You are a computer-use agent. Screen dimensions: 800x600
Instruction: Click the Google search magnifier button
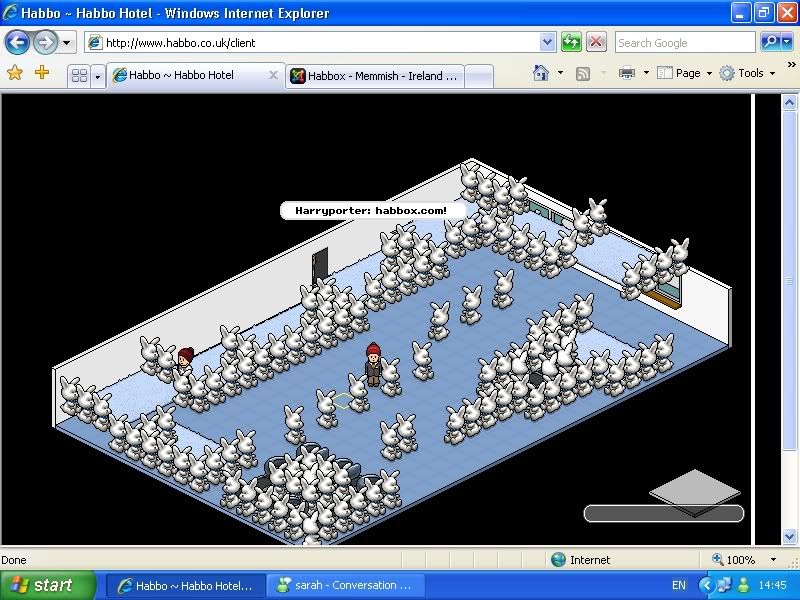point(770,42)
